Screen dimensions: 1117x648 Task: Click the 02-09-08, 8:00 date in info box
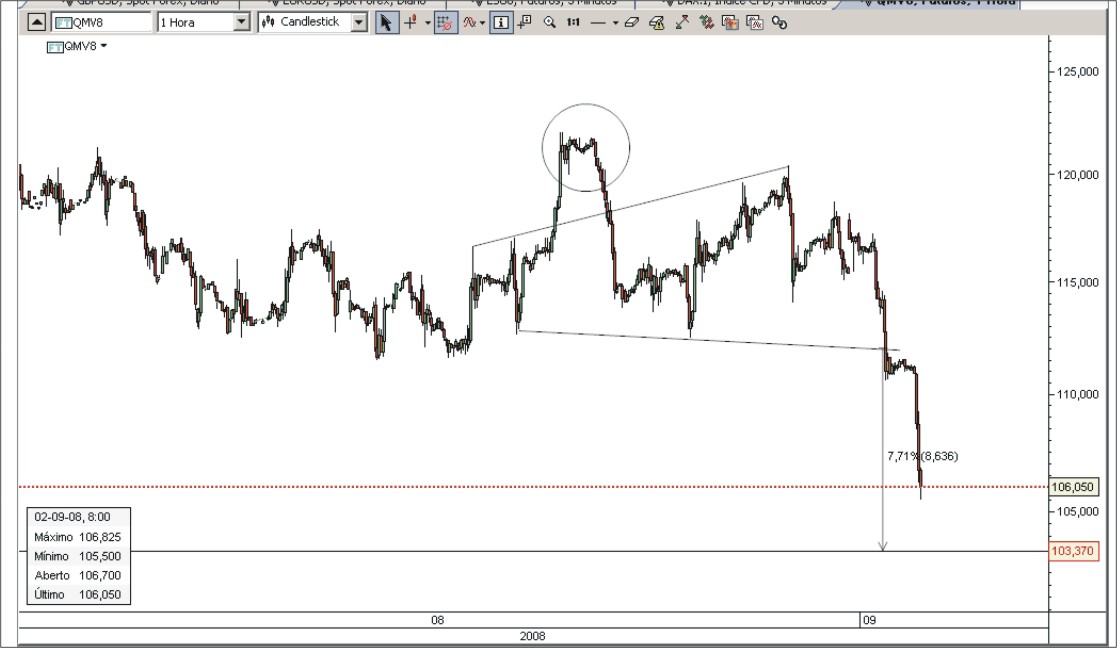click(72, 517)
